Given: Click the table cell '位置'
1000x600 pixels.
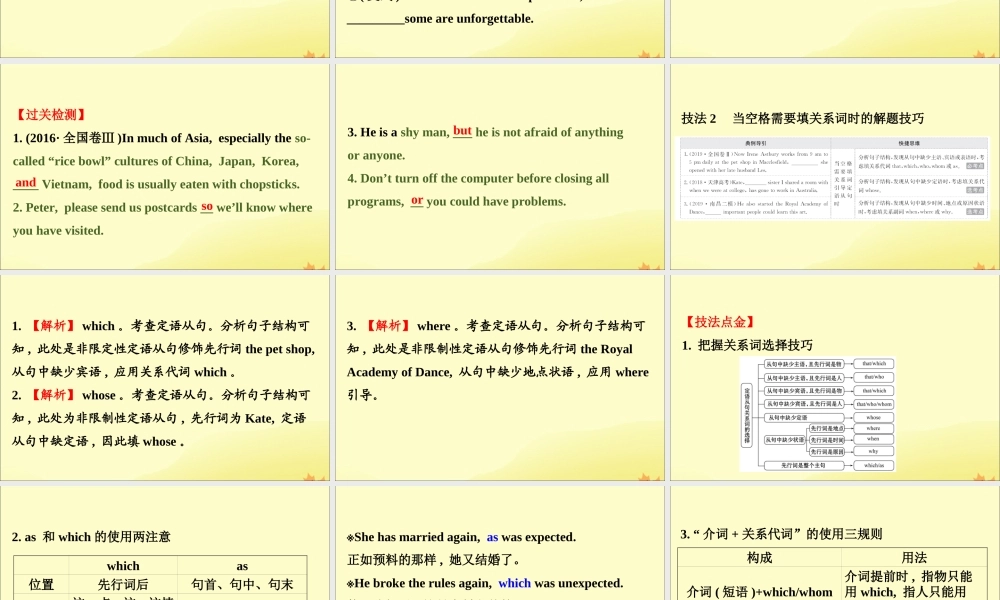Looking at the screenshot, I should click(41, 584).
